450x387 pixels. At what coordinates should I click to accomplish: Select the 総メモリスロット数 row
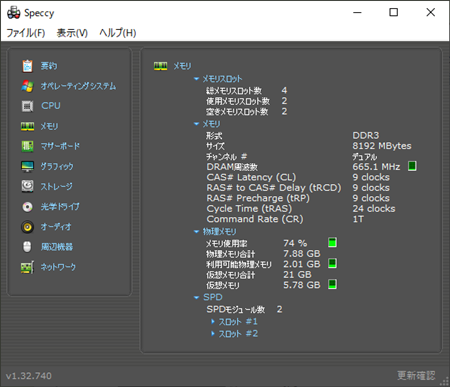246,90
